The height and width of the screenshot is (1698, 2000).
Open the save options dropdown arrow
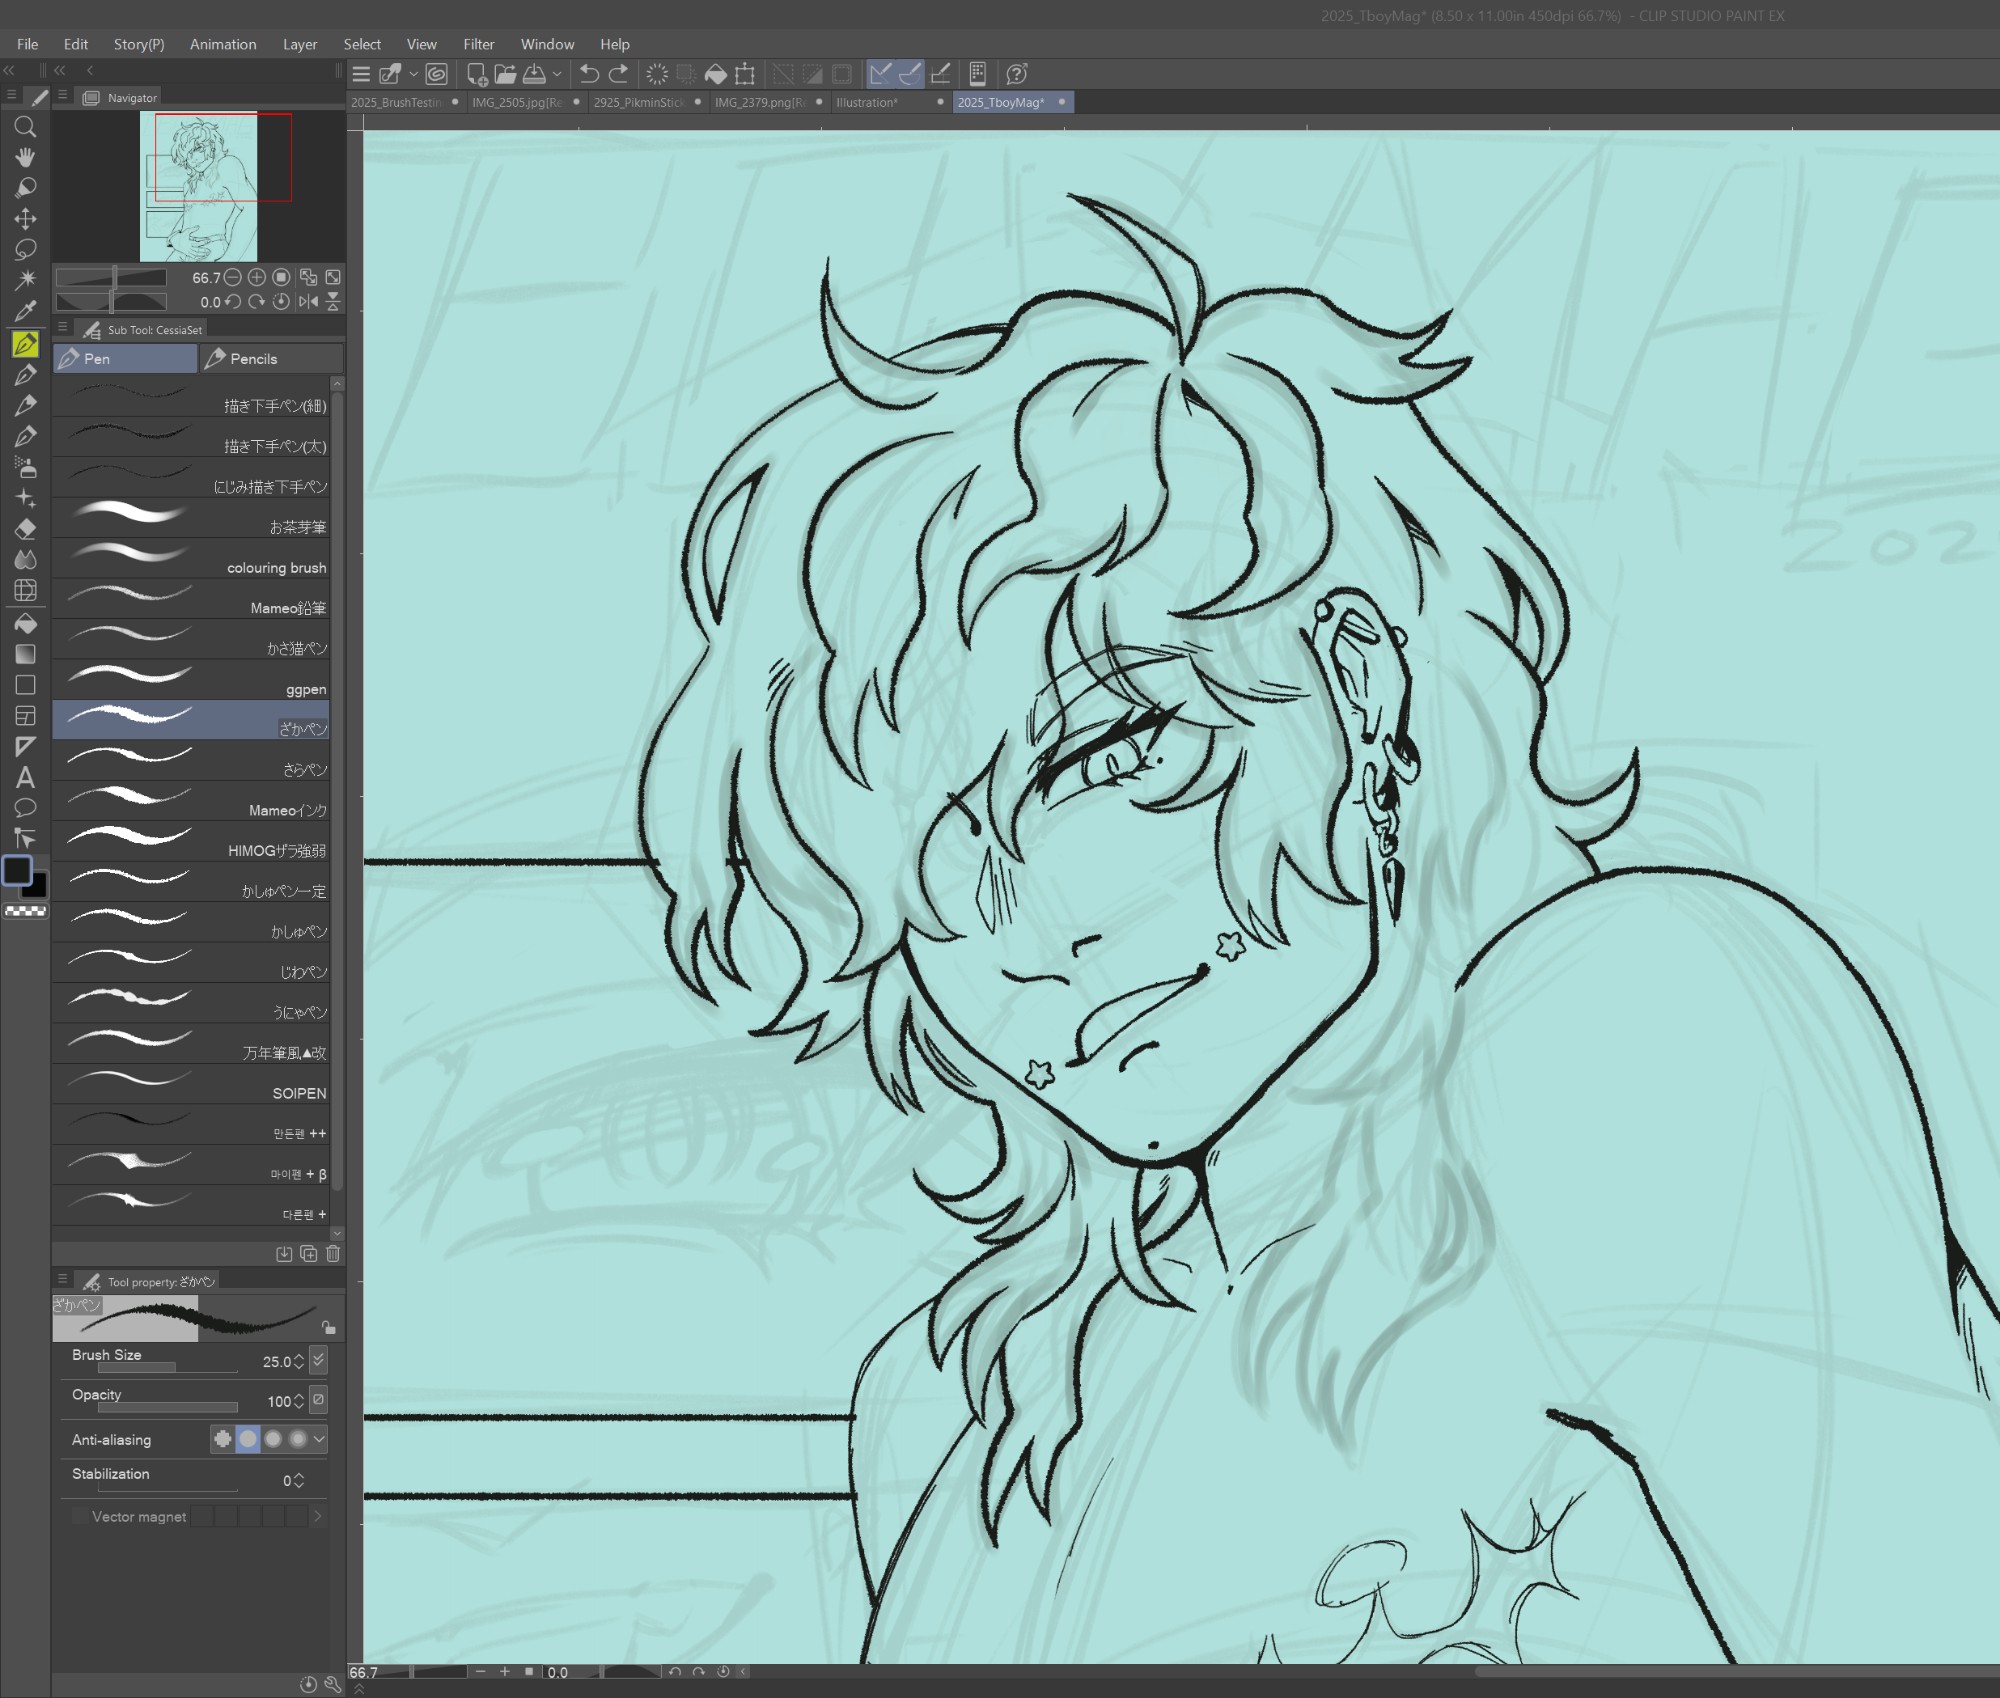(x=557, y=74)
